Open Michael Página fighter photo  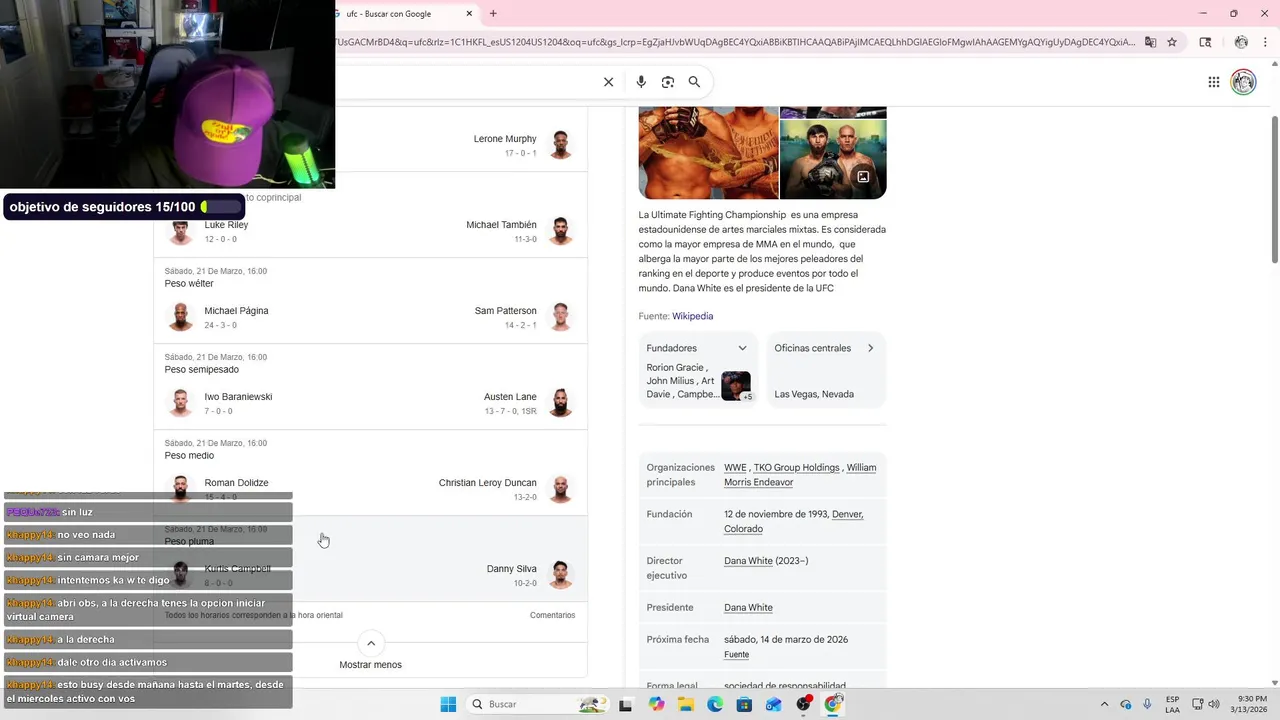click(180, 317)
